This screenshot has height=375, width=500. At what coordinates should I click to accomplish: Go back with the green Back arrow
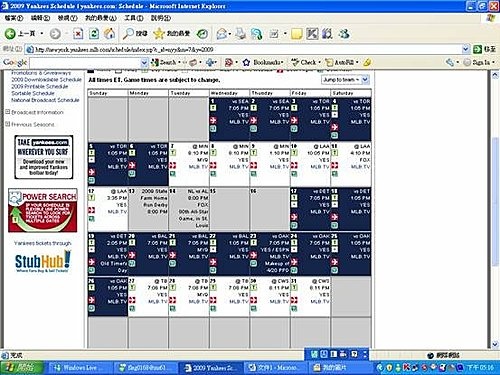pyautogui.click(x=10, y=34)
